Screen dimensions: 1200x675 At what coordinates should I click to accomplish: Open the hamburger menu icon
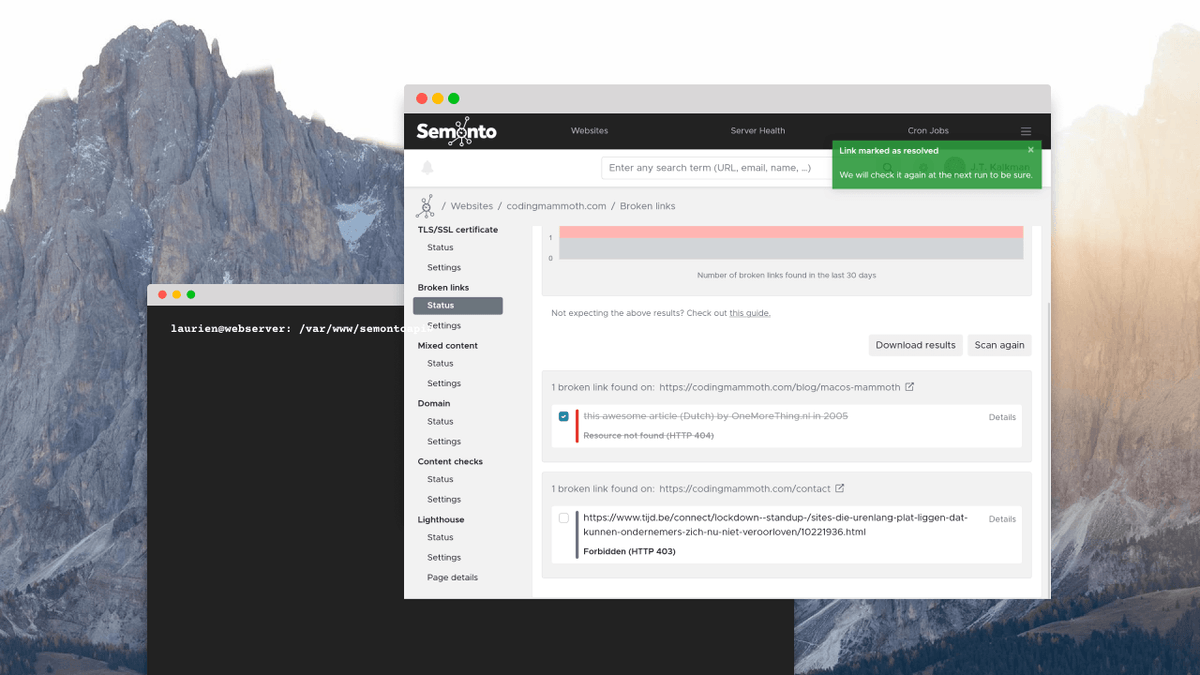tap(1026, 131)
